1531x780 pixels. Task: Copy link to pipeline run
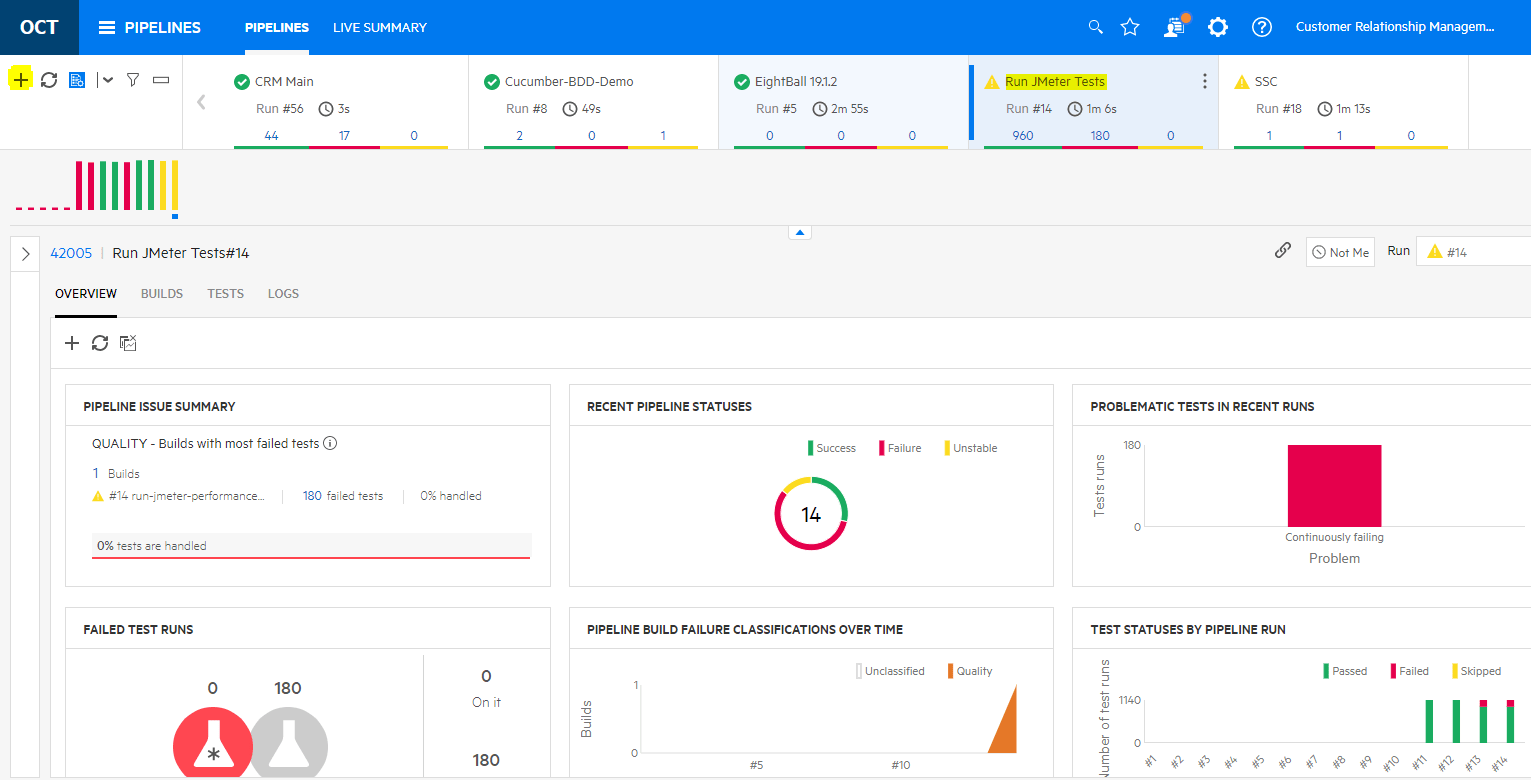[x=1282, y=251]
